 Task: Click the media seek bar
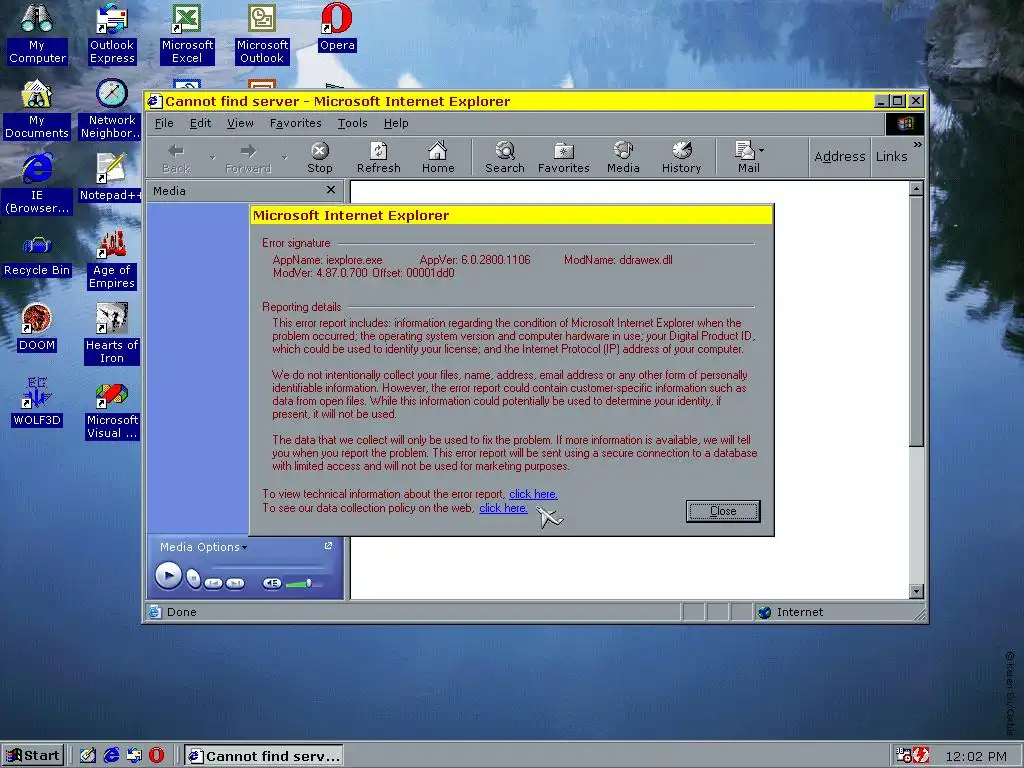(x=270, y=567)
